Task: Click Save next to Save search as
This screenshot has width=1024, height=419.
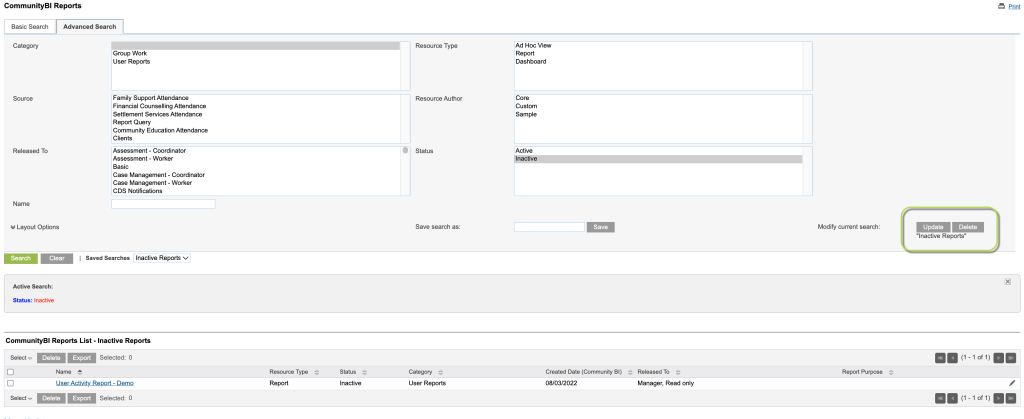Action: pyautogui.click(x=601, y=227)
